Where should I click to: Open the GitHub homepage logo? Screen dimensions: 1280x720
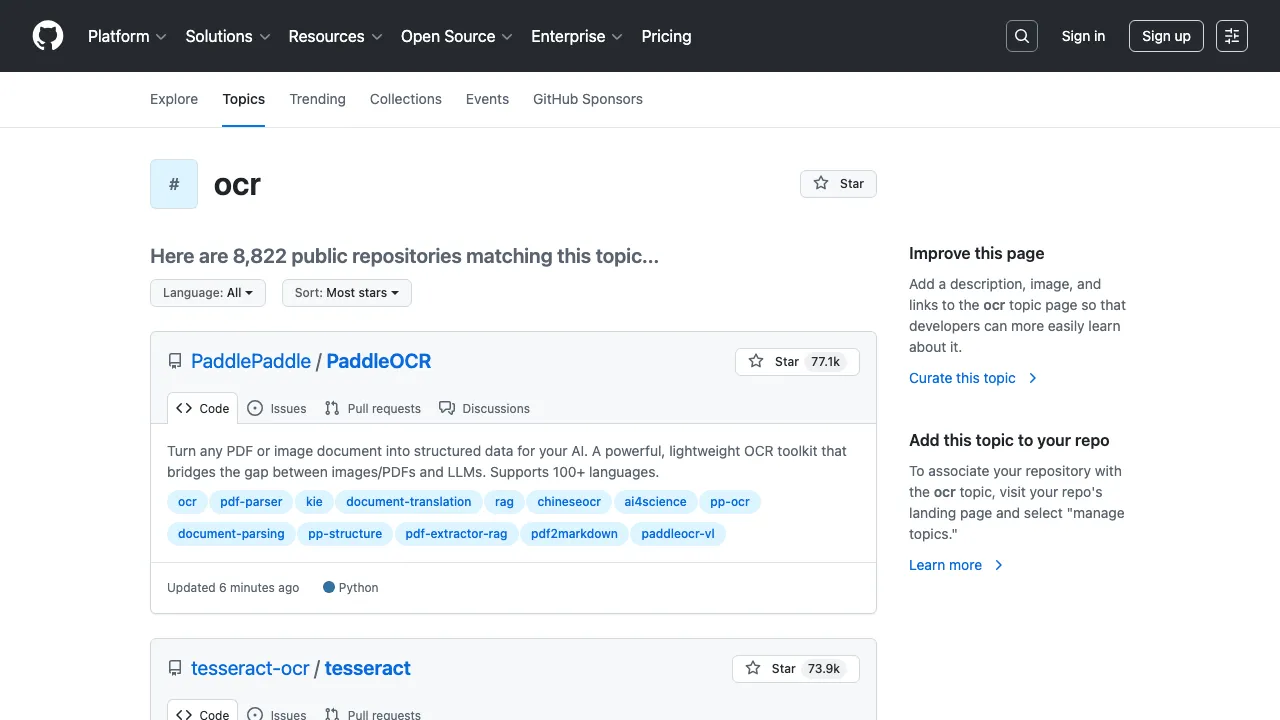pos(48,36)
